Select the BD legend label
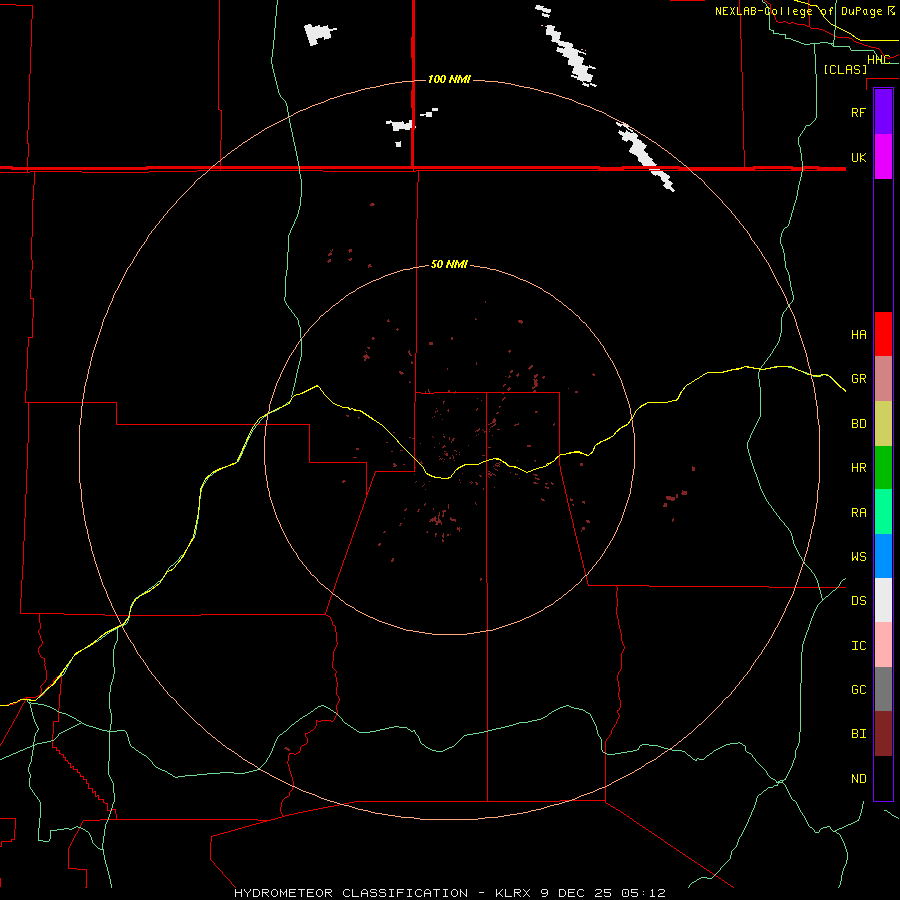900x900 pixels. pos(858,424)
